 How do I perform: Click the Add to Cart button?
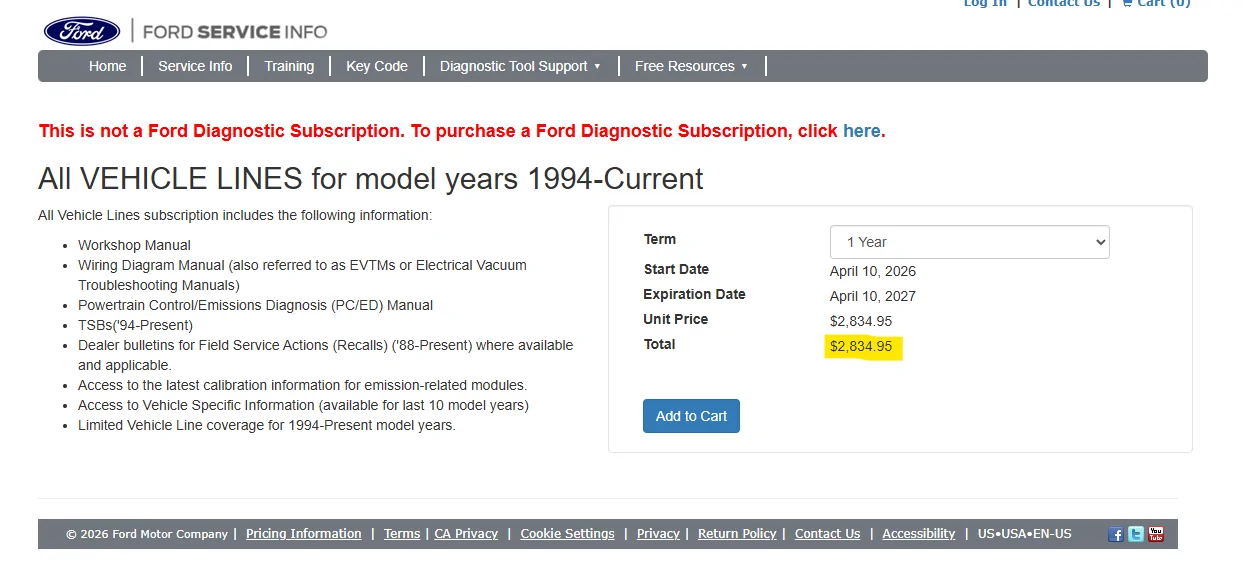(x=691, y=416)
